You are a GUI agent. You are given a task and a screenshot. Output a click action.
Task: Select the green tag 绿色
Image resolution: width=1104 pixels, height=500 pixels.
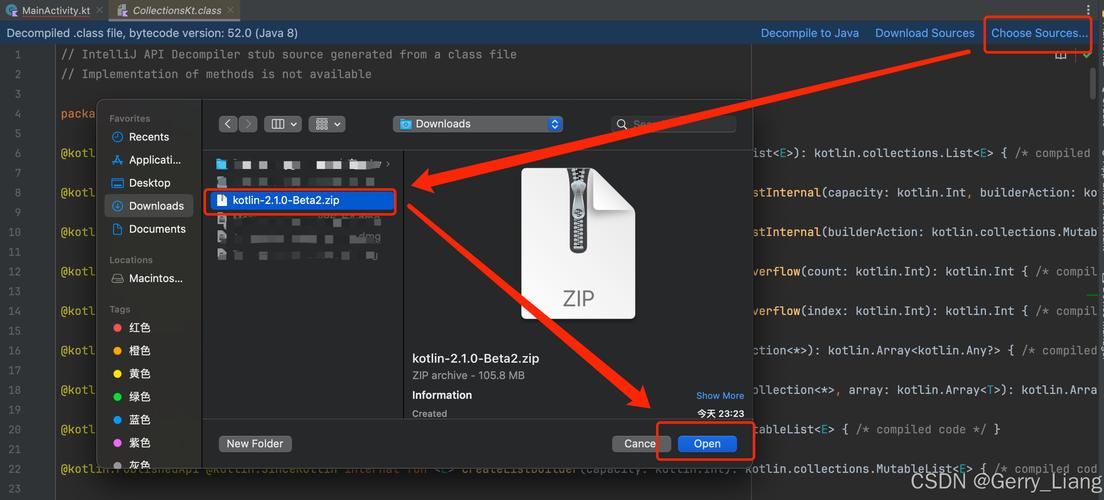[140, 396]
